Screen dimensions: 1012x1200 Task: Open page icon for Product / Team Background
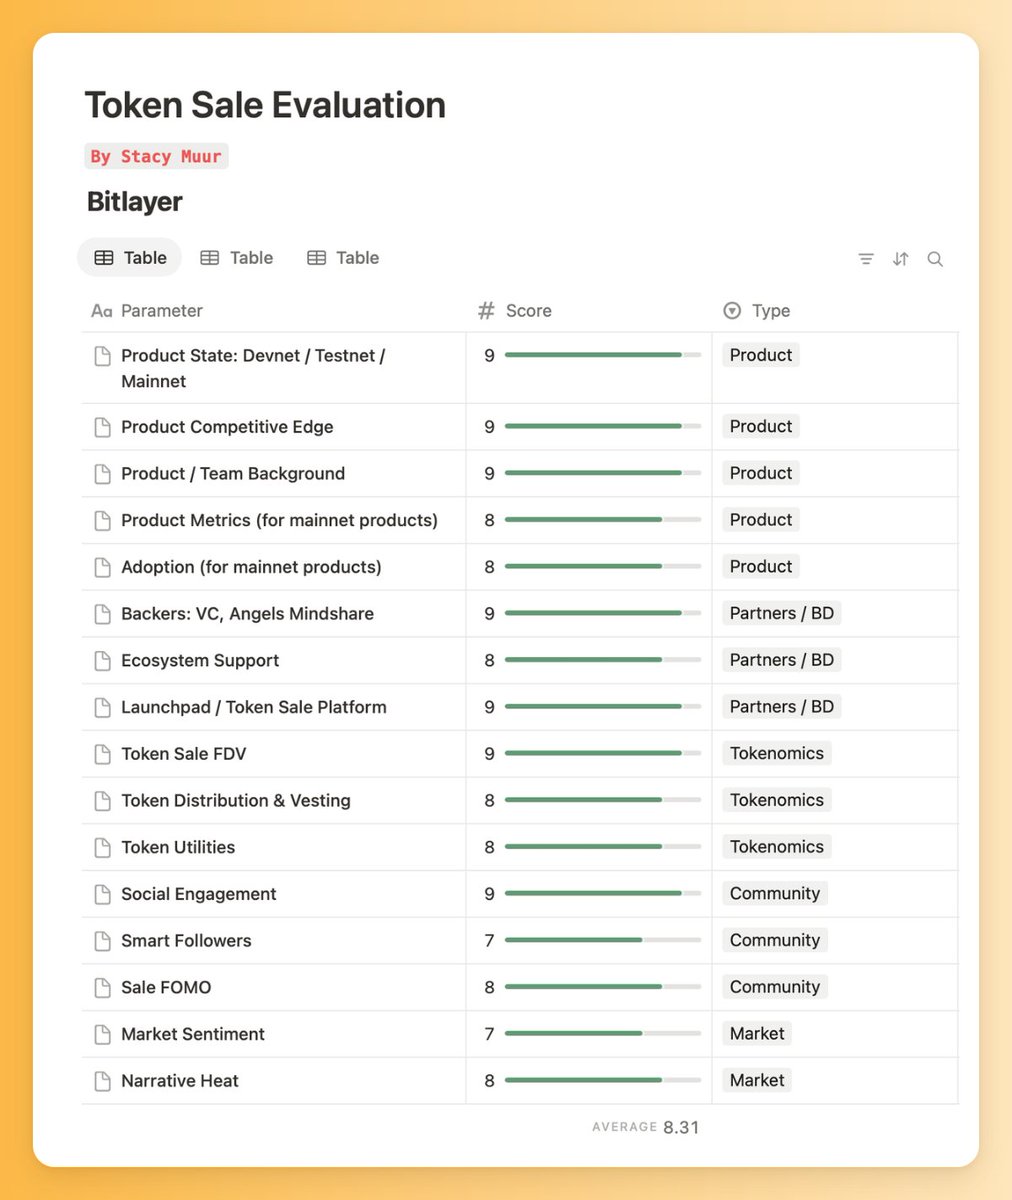[102, 474]
